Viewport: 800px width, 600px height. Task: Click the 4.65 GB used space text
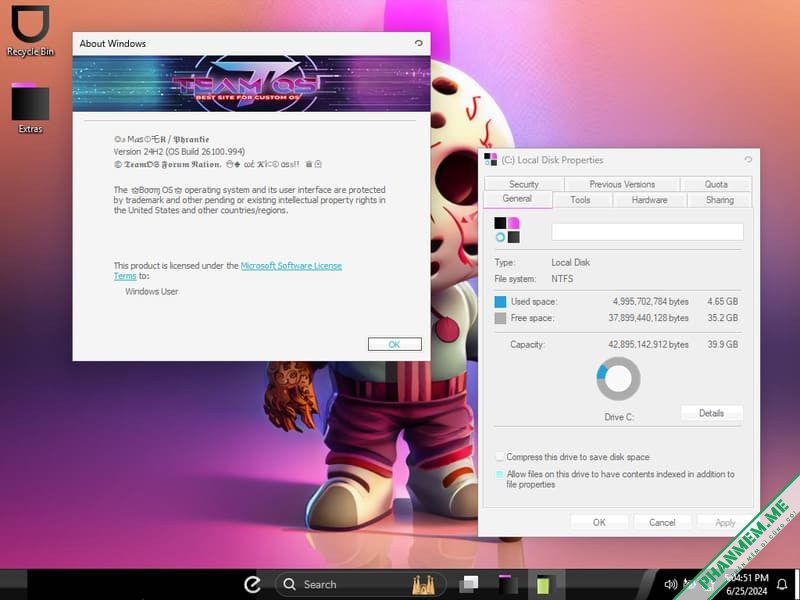coord(722,302)
